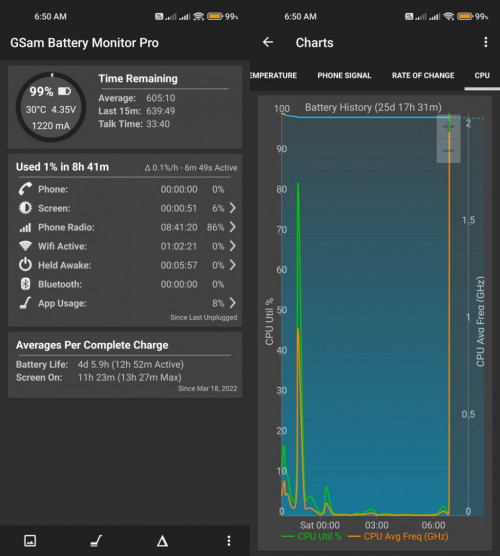Tap the Bluetooth row icon
The height and width of the screenshot is (556, 500).
click(x=25, y=284)
